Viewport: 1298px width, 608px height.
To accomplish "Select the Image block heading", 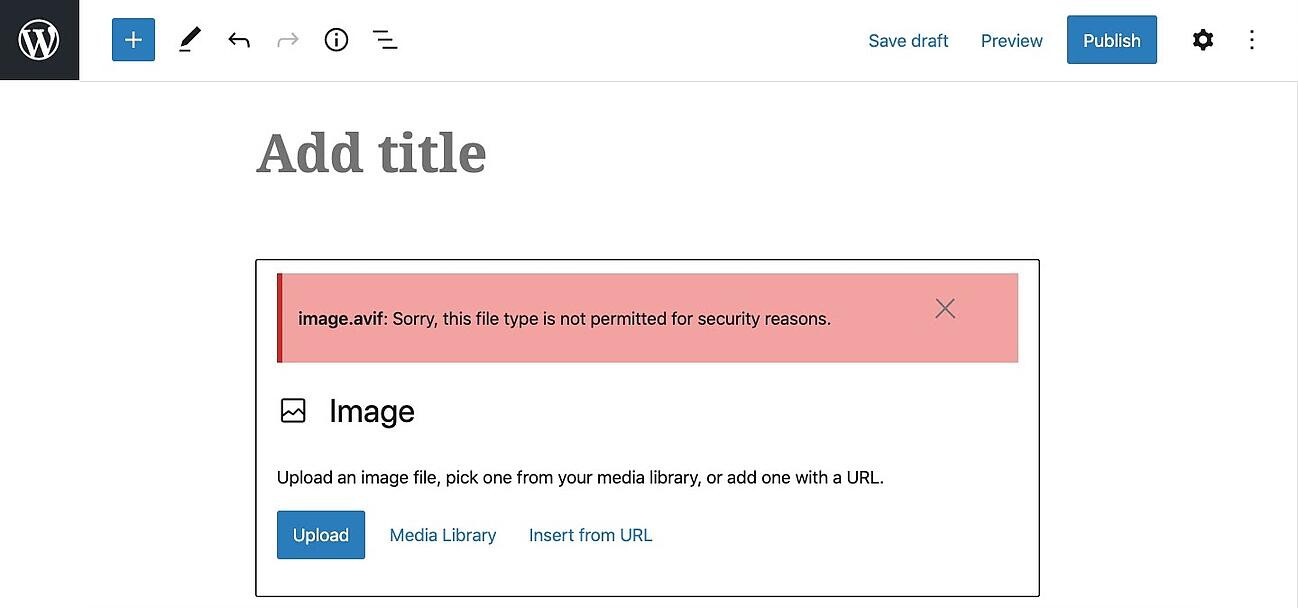I will coord(372,411).
